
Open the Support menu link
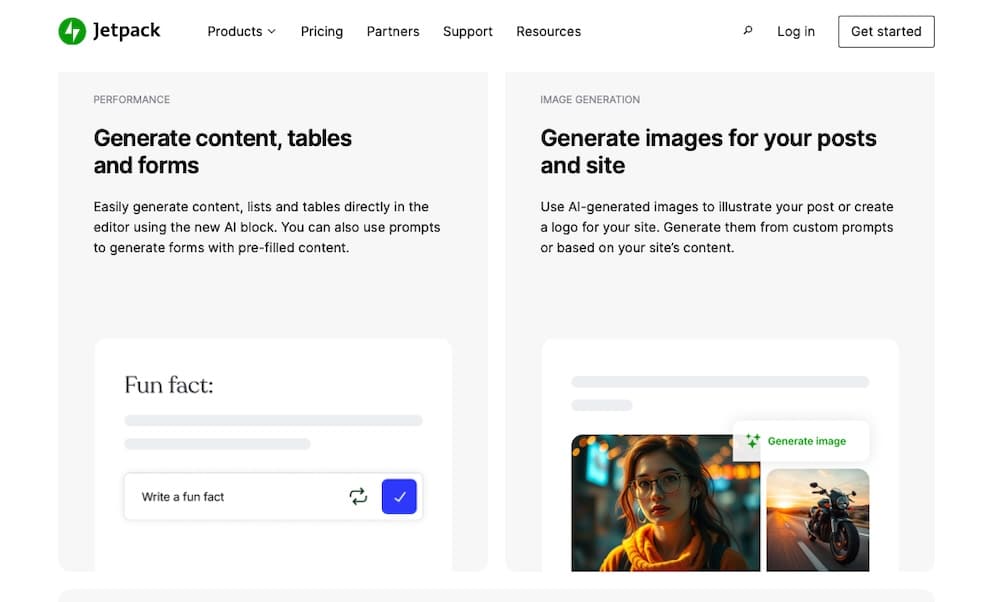tap(468, 31)
